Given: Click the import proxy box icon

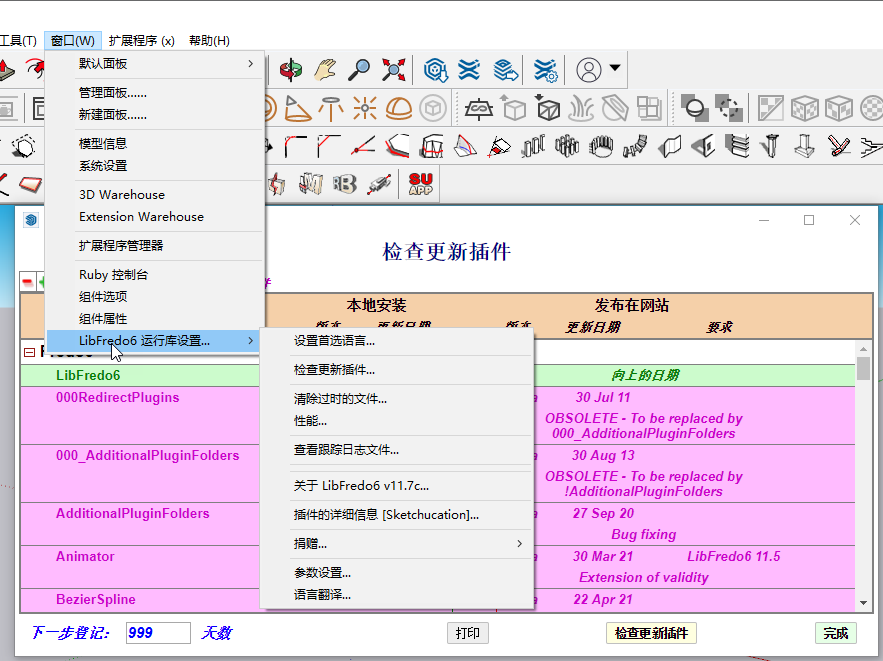Looking at the screenshot, I should [547, 107].
